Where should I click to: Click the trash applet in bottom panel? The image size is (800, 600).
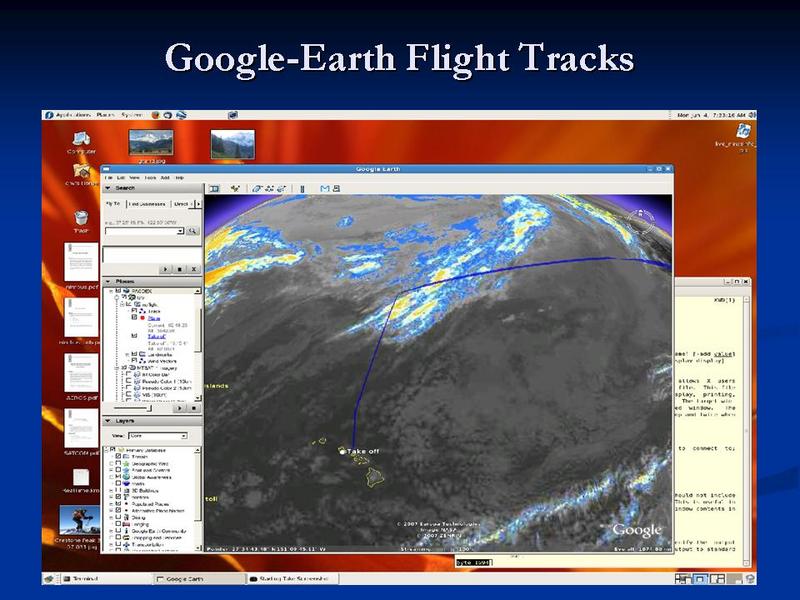[750, 579]
